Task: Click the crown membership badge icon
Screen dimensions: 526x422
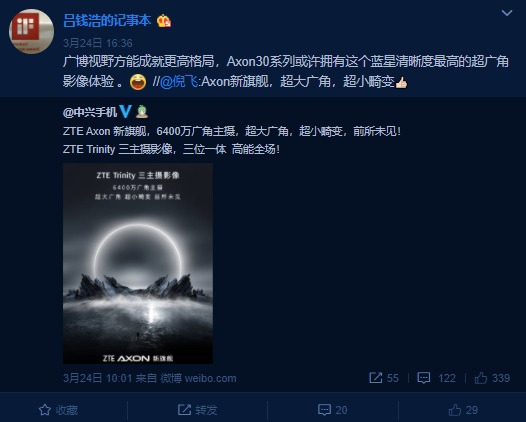Action: pyautogui.click(x=164, y=21)
